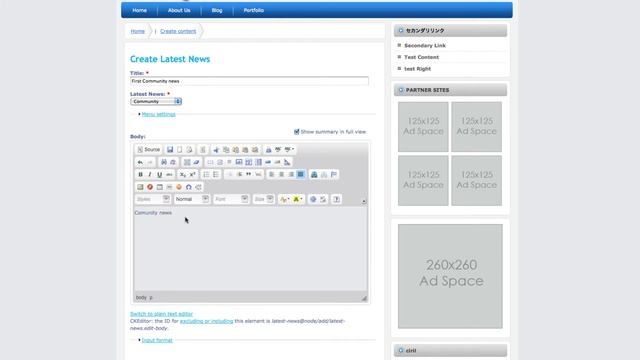Screen dimensions: 640x360
Task: Toggle Bold formatting
Action: (x=140, y=175)
